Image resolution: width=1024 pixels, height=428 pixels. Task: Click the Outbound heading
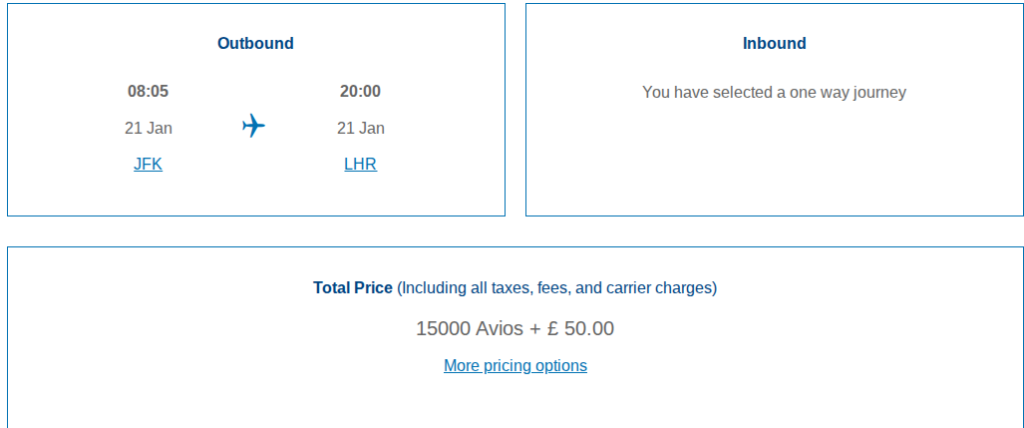(x=256, y=43)
